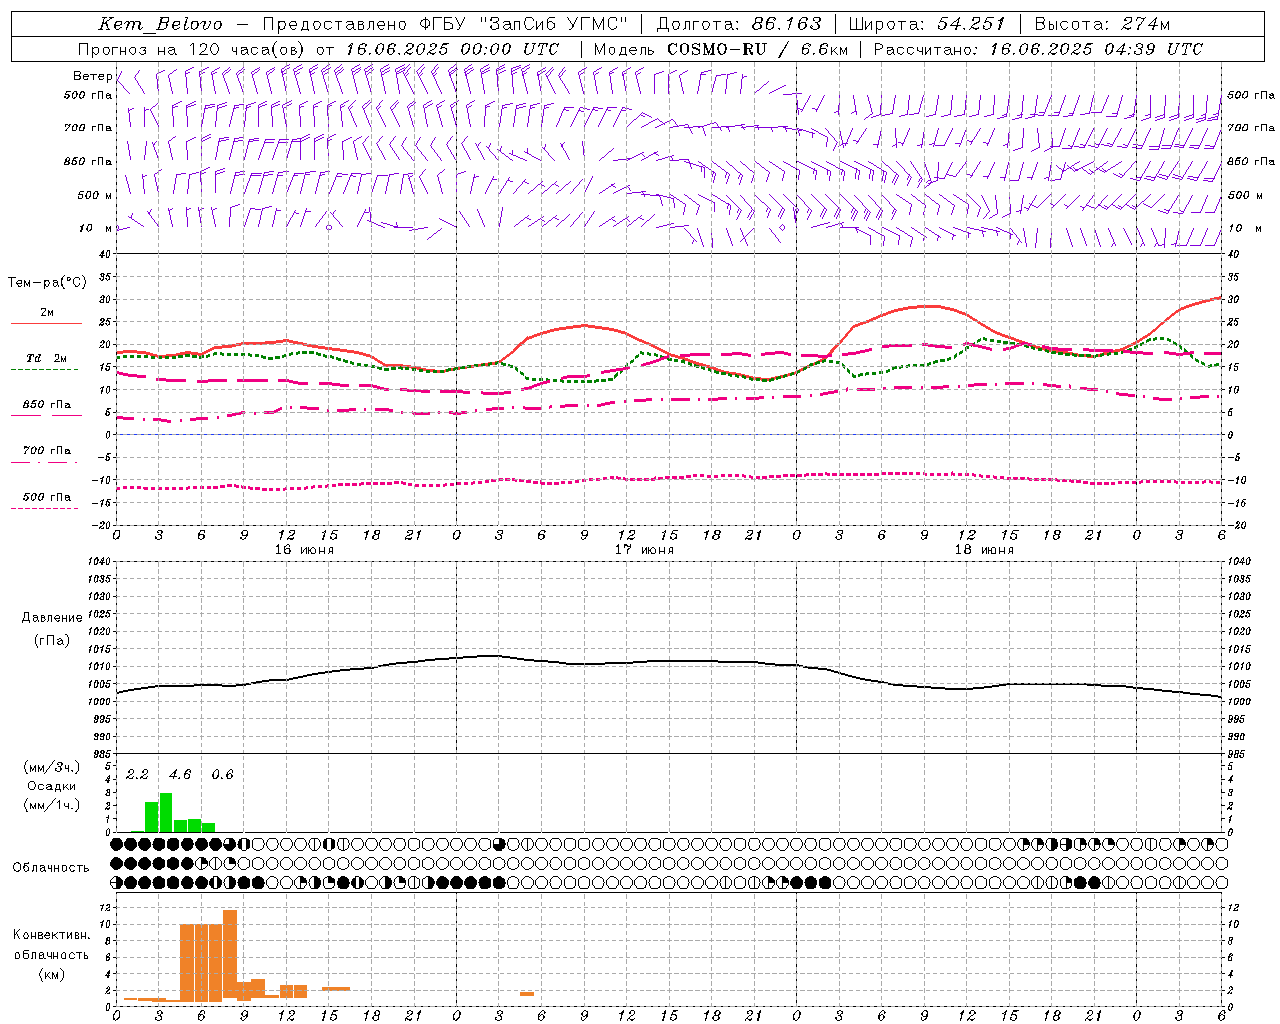Viewport: 1280px width, 1024px height.
Task: Click the dashed line sample under Td 2м
Action: [x=46, y=369]
